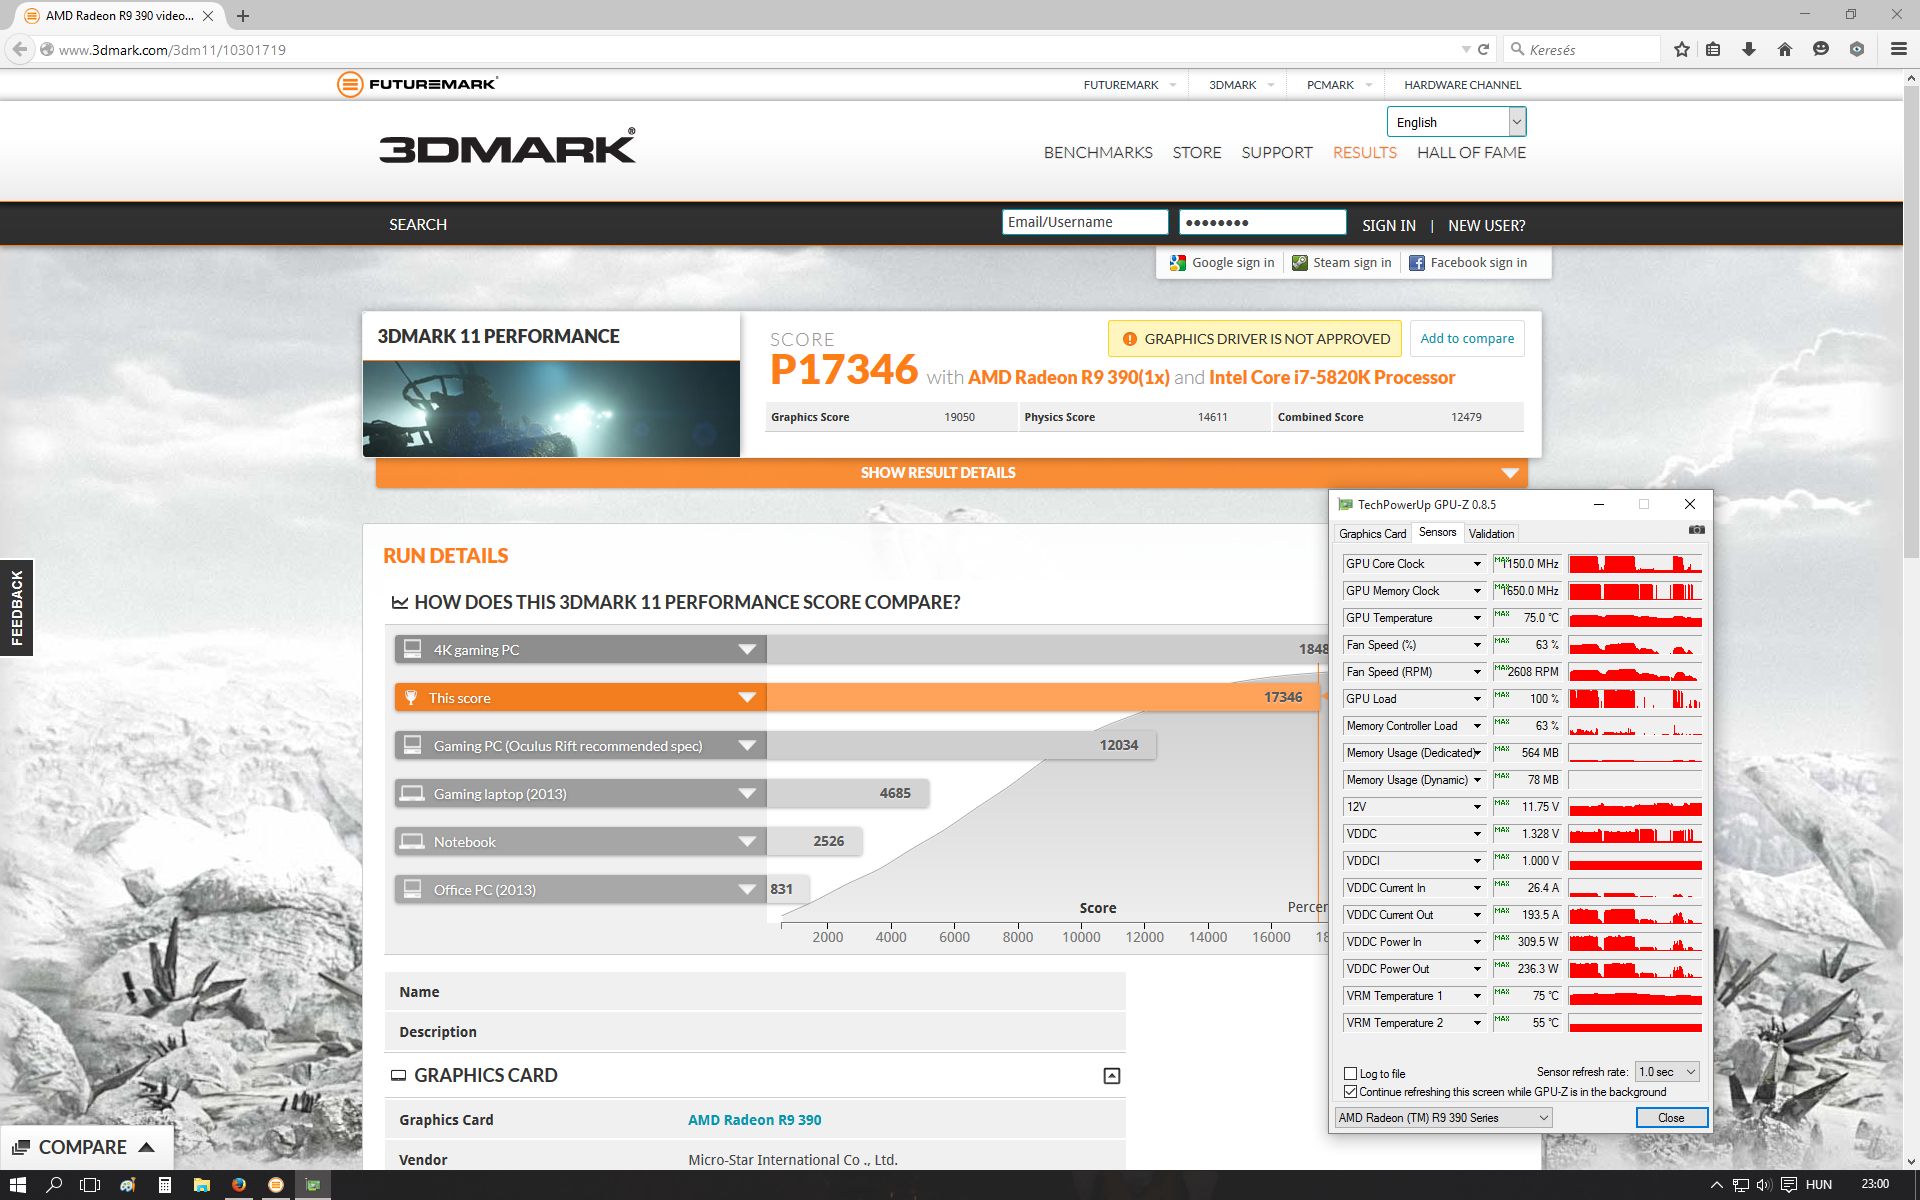The image size is (1920, 1200).
Task: Open the FEEDBACK side tab
Action: point(16,607)
